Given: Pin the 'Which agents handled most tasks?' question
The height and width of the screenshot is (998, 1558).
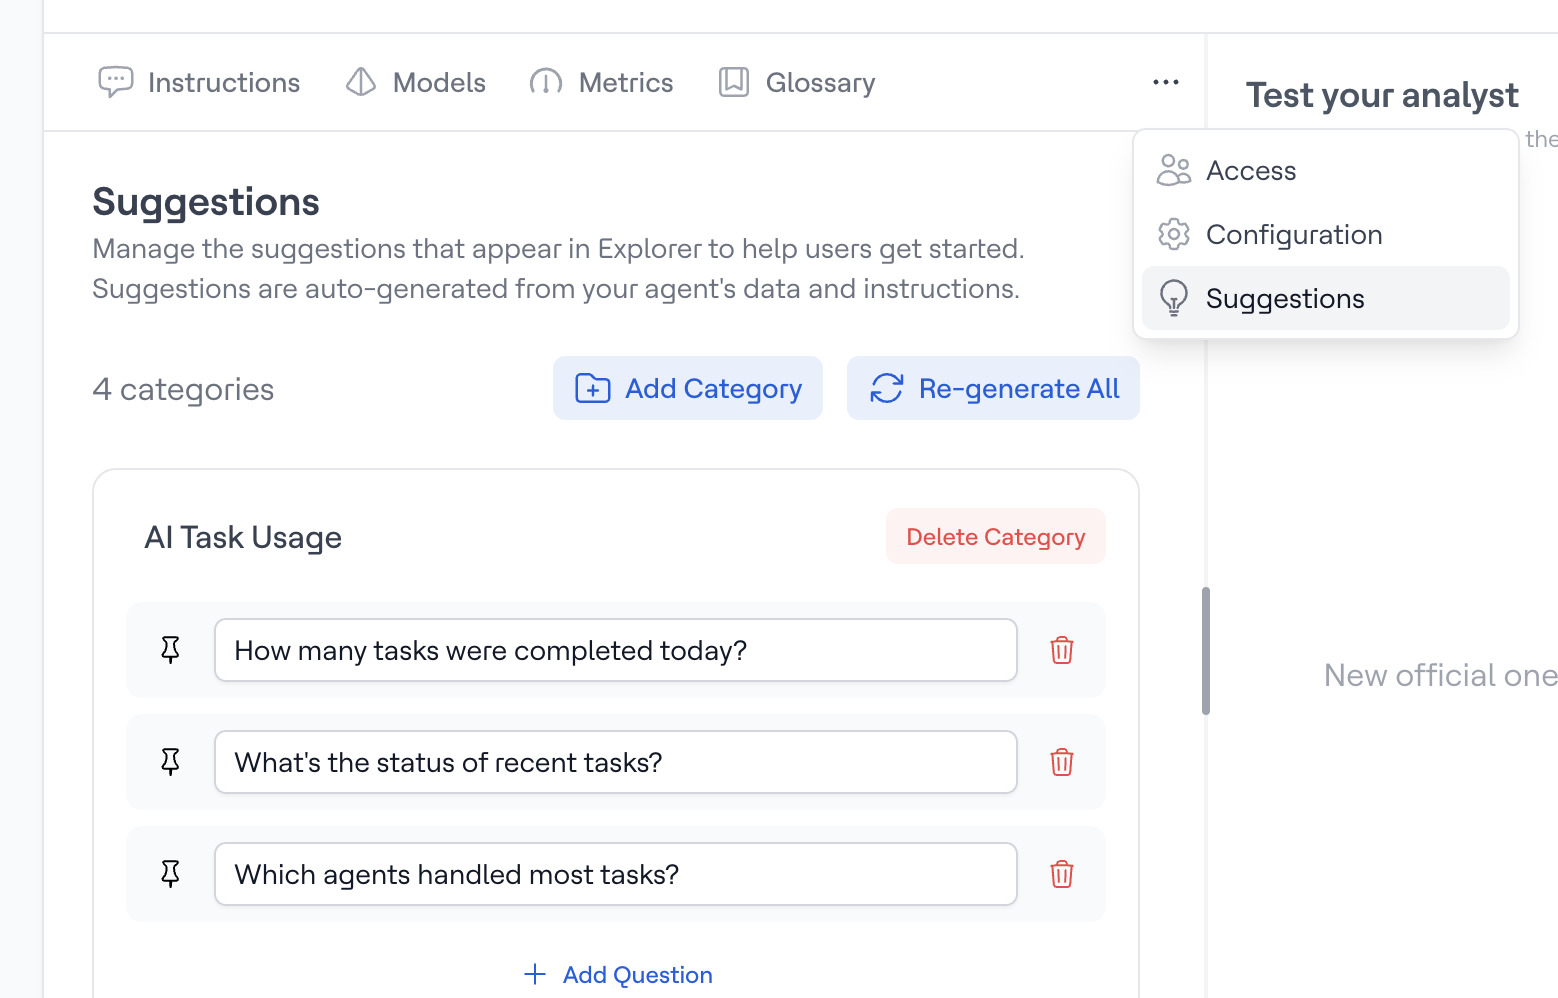Looking at the screenshot, I should coord(171,874).
